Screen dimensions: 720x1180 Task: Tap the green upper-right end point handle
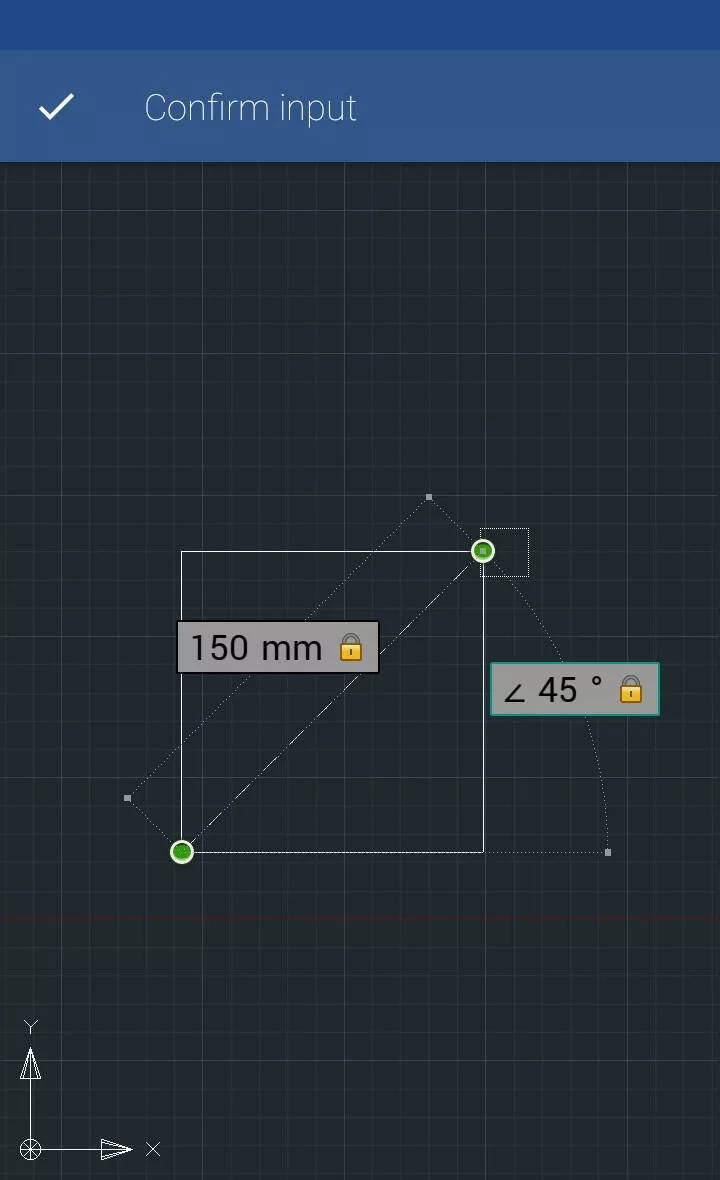483,551
